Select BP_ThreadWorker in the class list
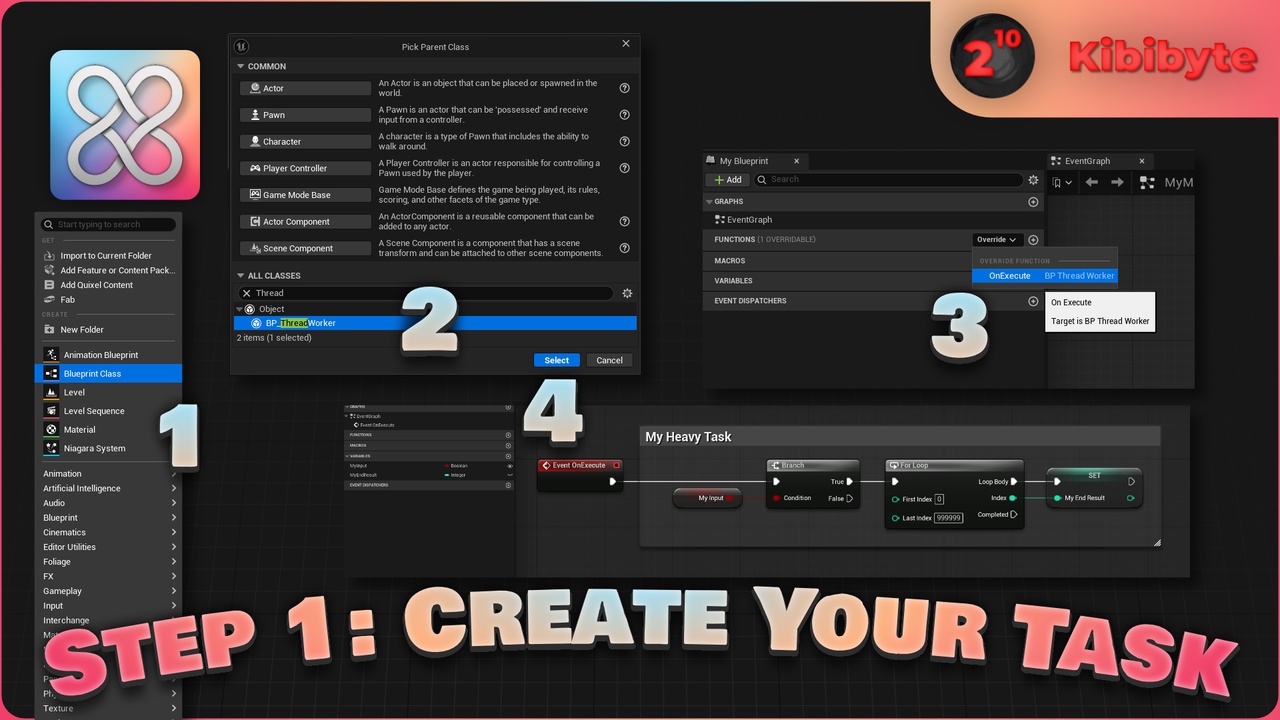1280x720 pixels. [x=435, y=323]
